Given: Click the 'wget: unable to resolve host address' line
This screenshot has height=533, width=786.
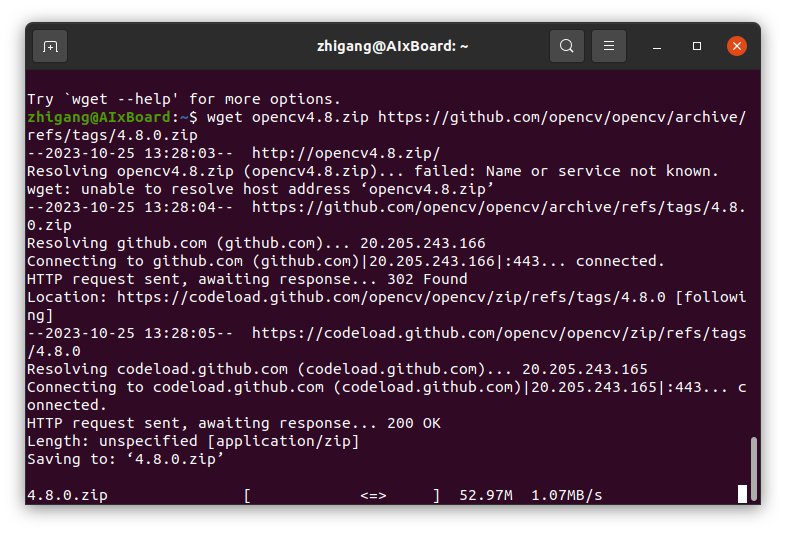Looking at the screenshot, I should click(261, 189).
